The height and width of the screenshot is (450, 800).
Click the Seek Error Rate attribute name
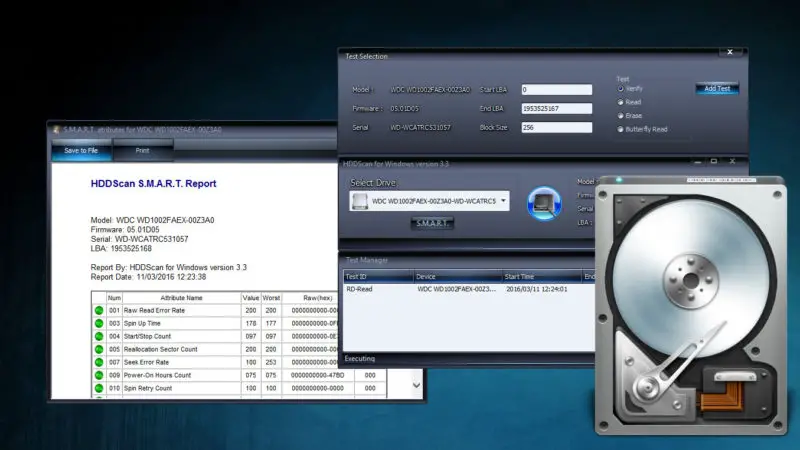click(146, 362)
